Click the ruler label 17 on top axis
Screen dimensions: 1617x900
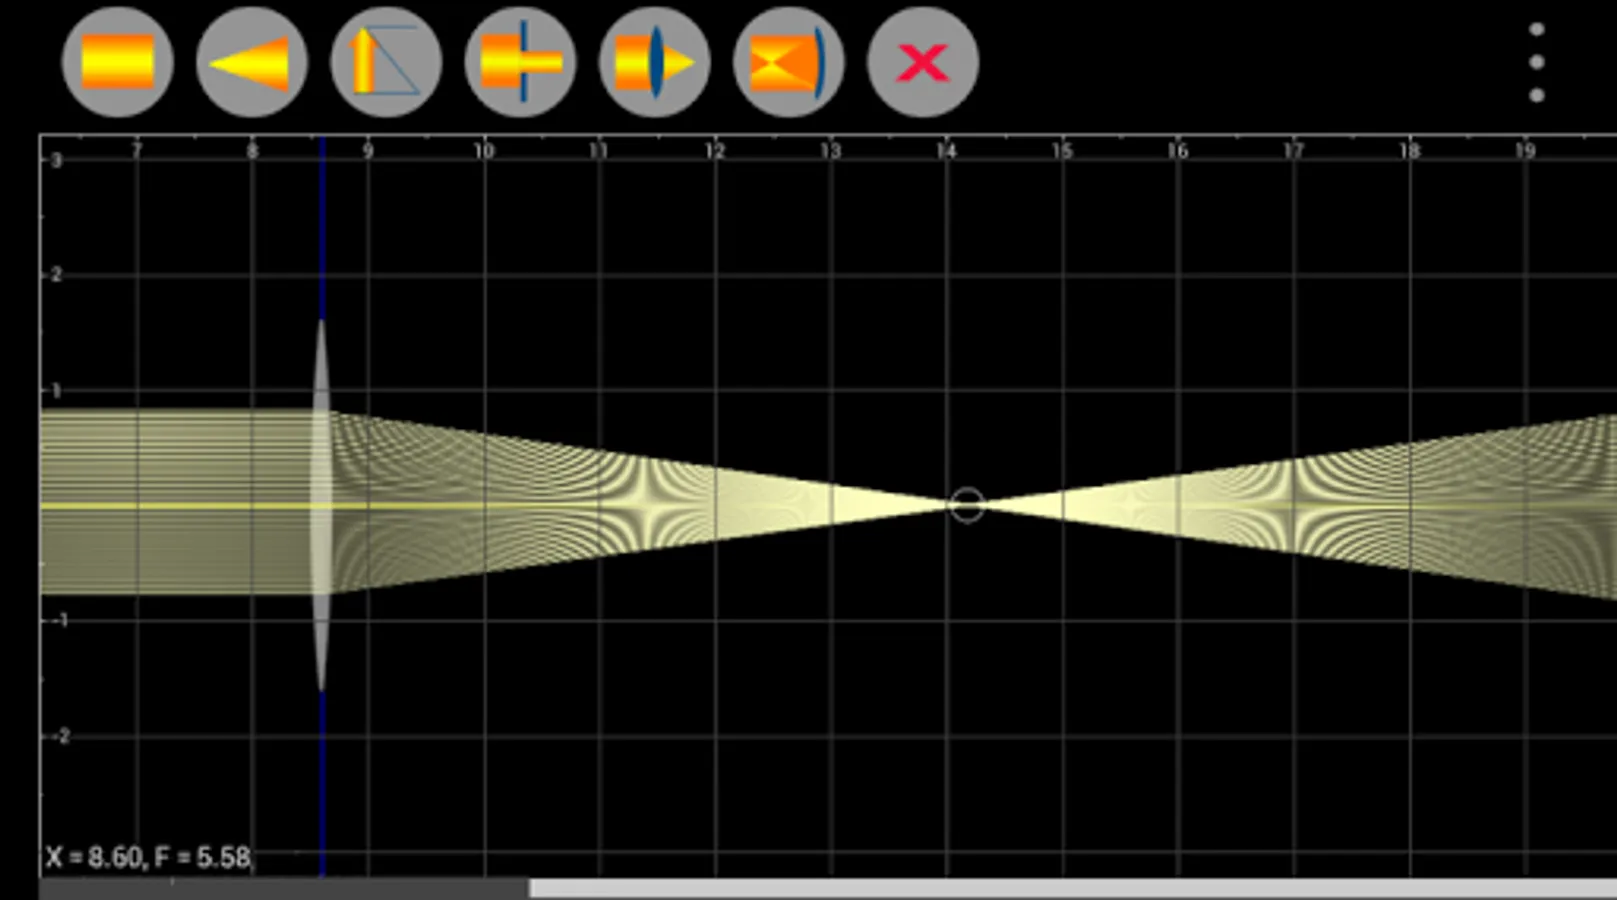pos(1293,151)
